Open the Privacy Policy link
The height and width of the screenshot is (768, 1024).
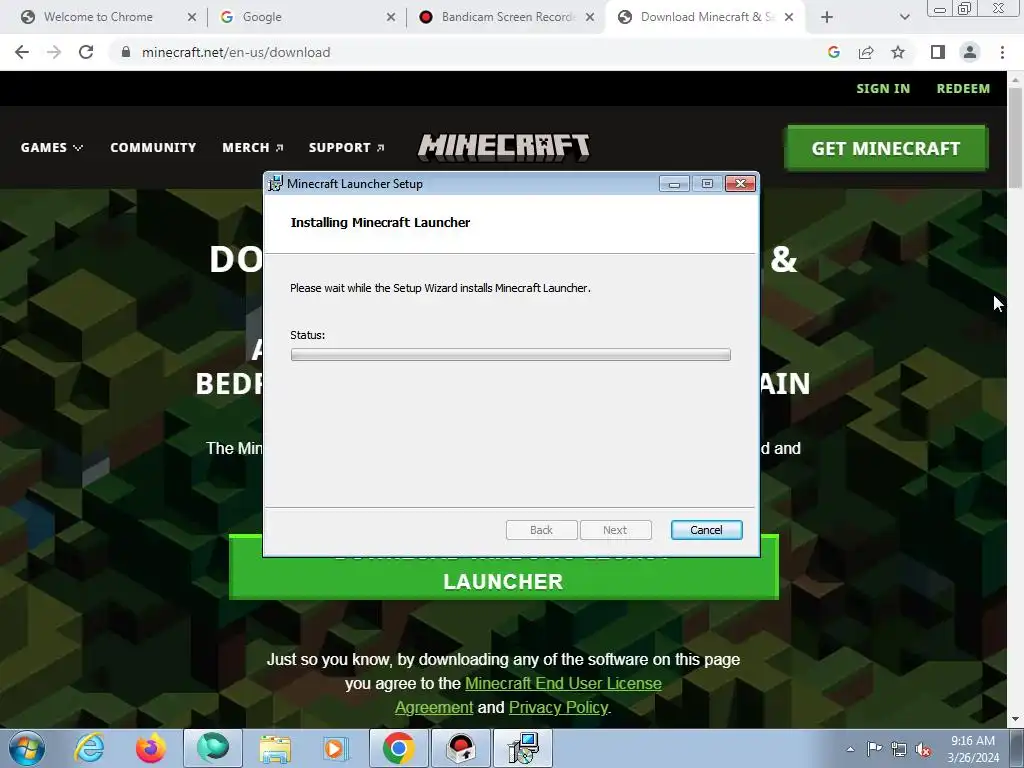pos(558,707)
